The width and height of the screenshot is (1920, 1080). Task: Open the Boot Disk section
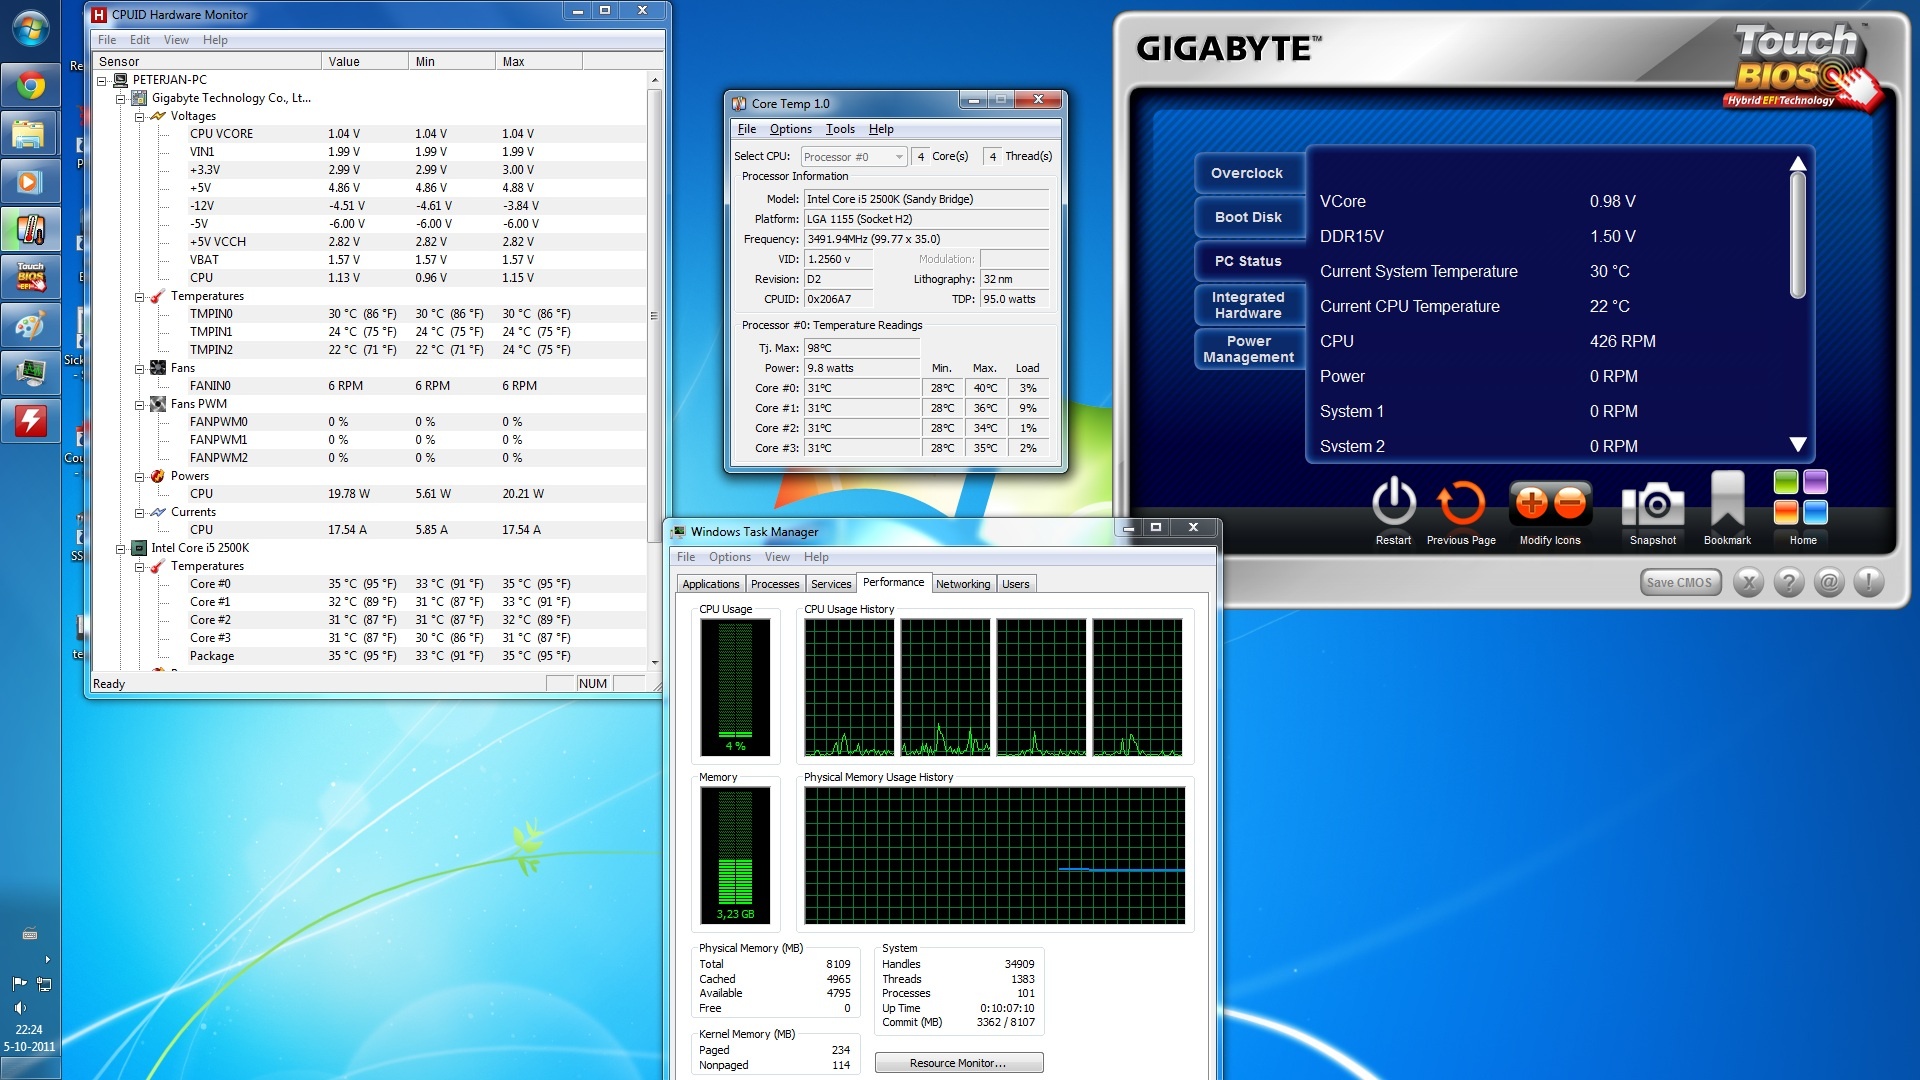[1248, 217]
